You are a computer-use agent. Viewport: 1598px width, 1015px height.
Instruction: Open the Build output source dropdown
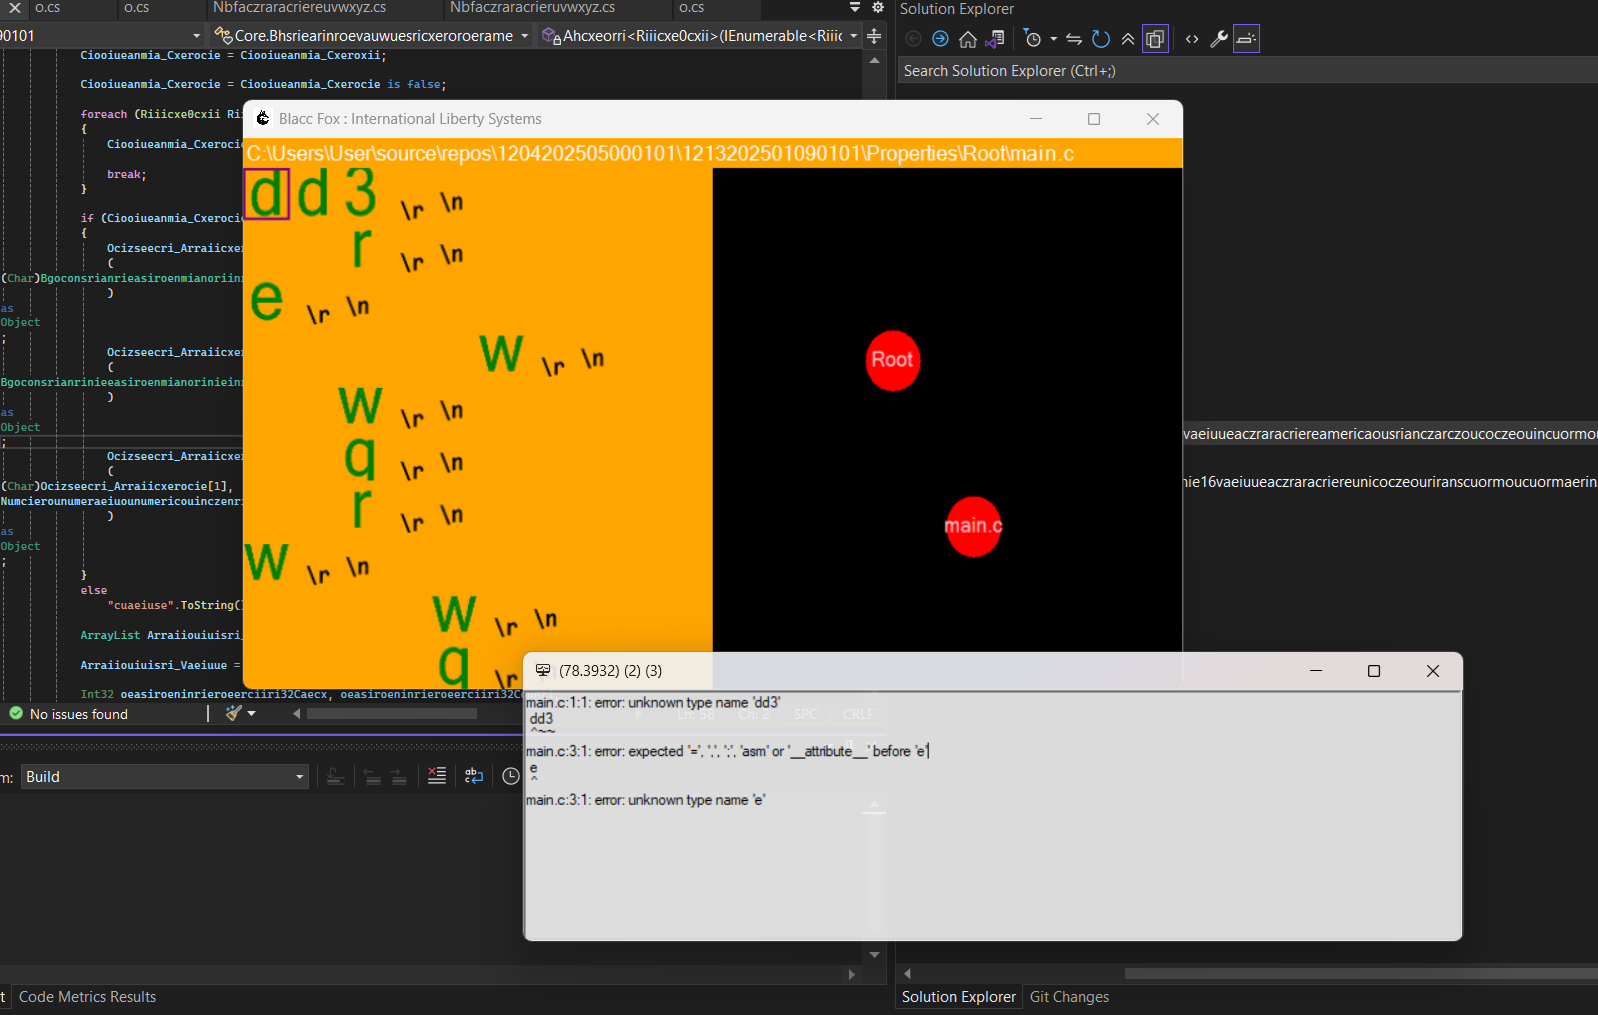165,777
